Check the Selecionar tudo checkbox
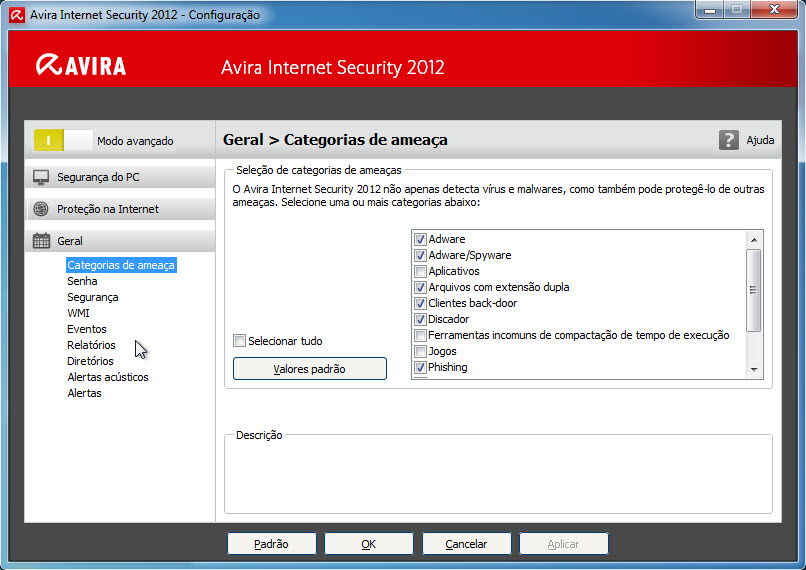The image size is (806, 570). [x=239, y=341]
